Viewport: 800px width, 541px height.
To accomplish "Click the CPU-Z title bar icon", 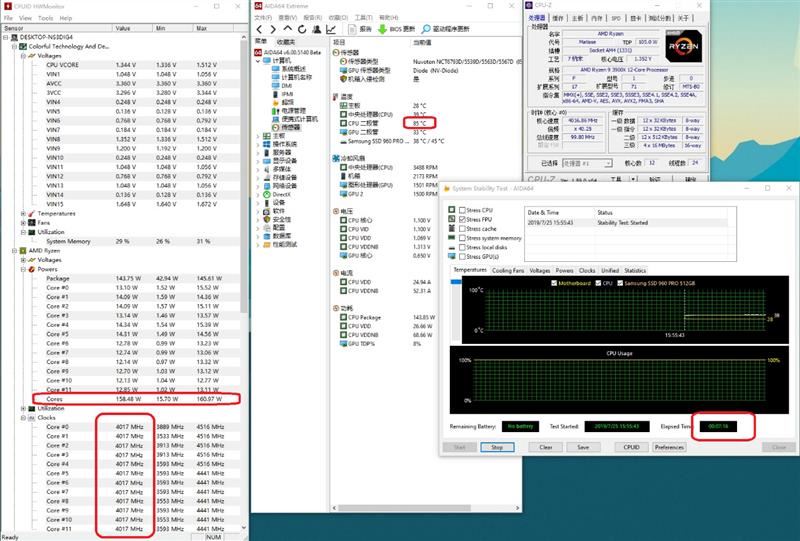I will tap(529, 5).
